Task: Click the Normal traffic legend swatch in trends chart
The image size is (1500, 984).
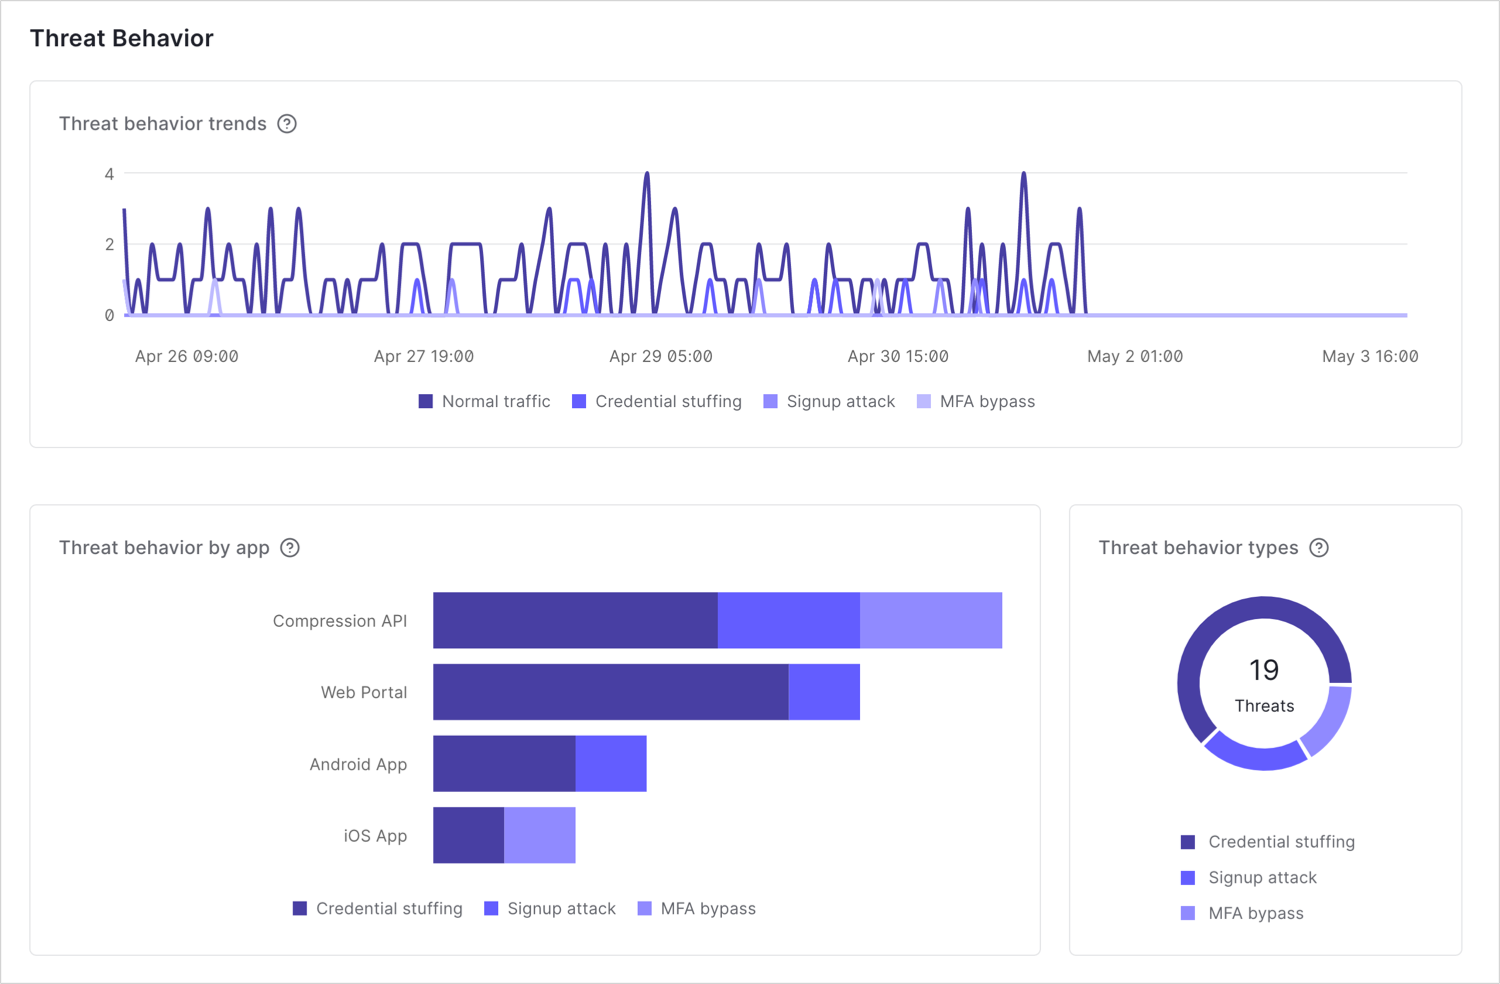Action: pos(425,401)
